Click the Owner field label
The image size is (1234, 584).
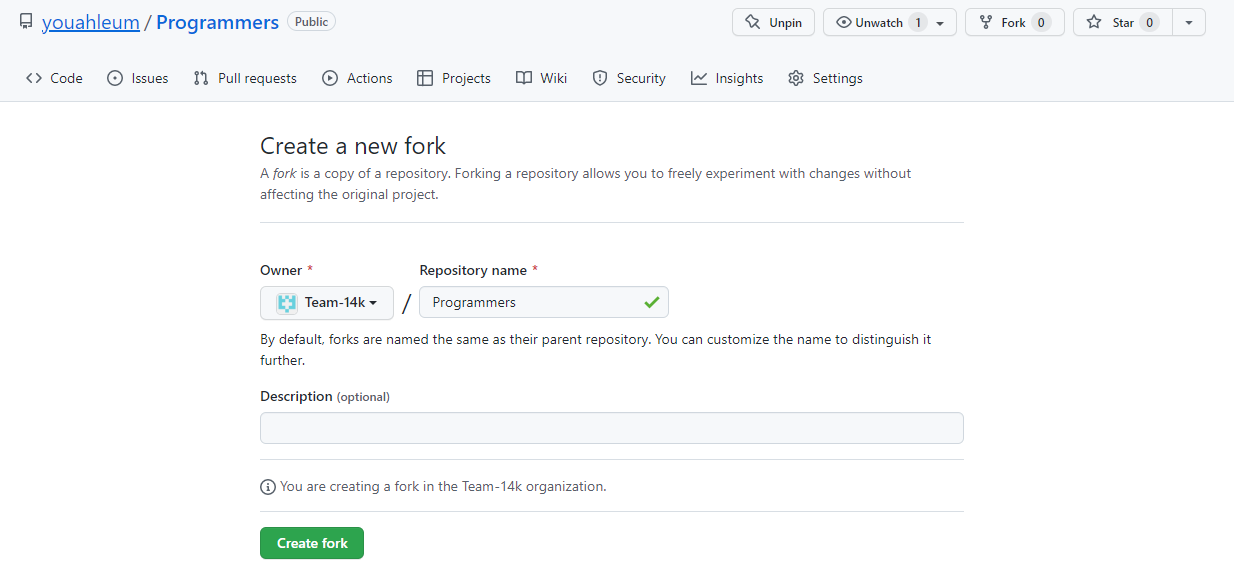[287, 270]
